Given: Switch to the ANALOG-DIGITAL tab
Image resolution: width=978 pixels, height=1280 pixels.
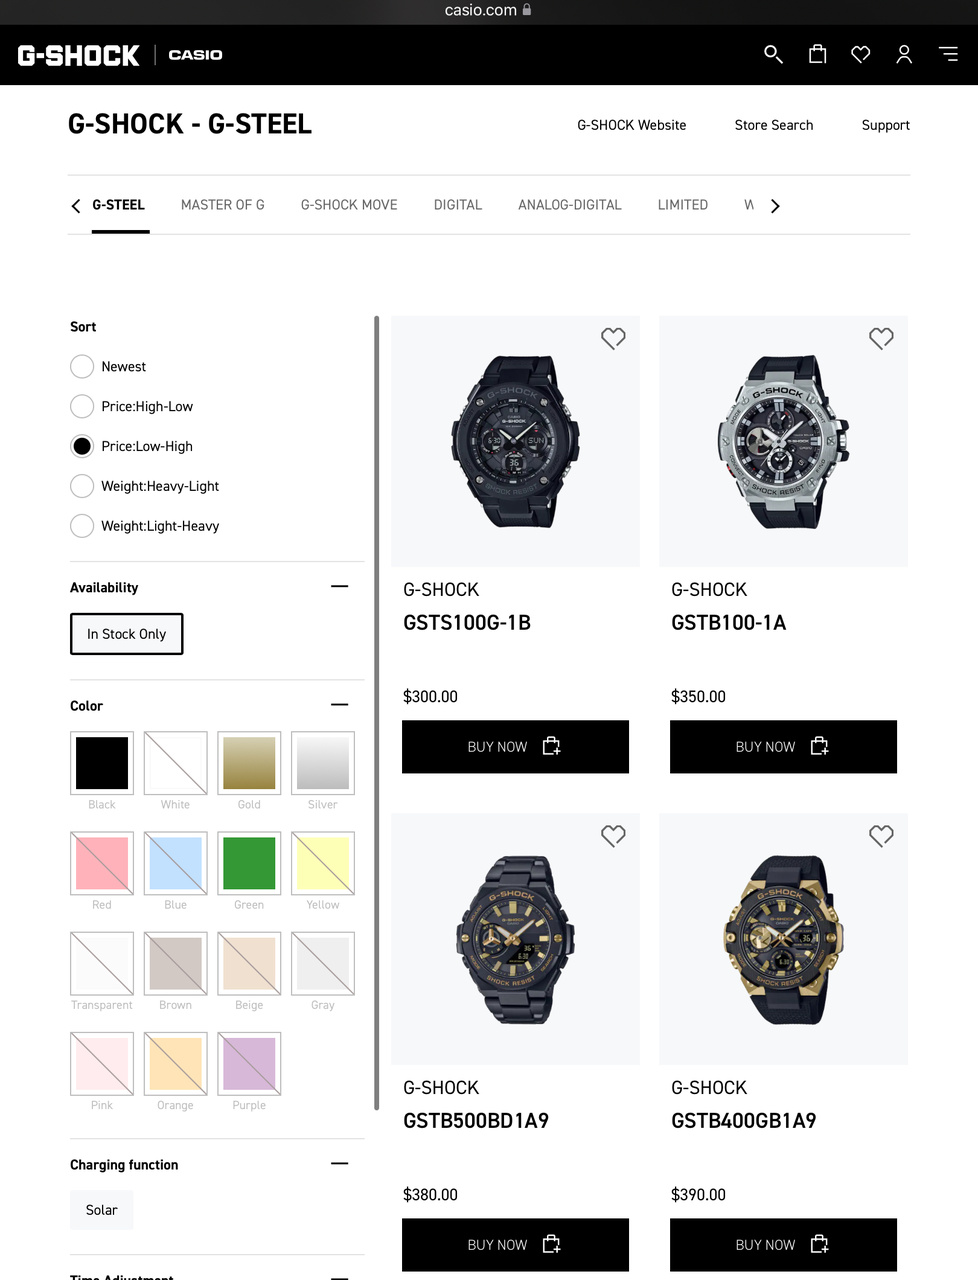Looking at the screenshot, I should 570,205.
